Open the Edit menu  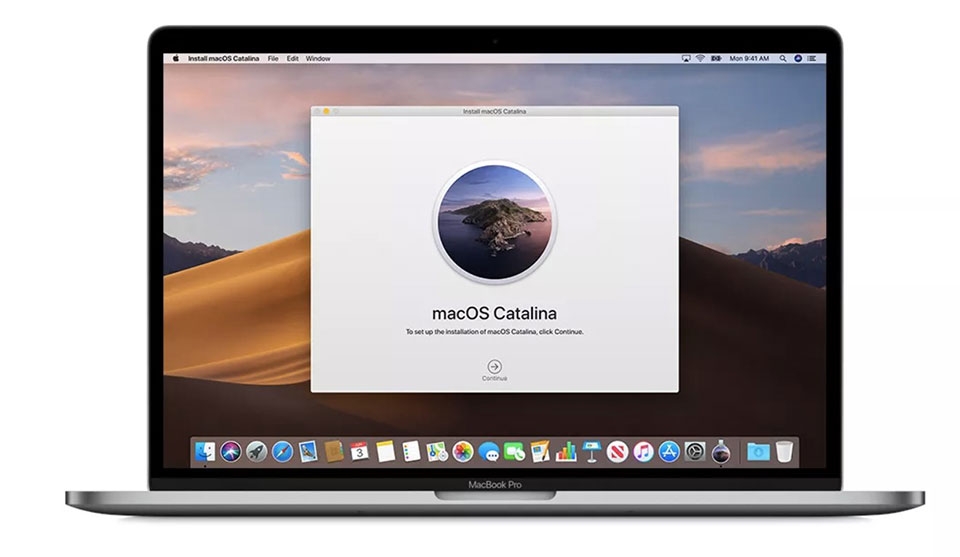(293, 59)
